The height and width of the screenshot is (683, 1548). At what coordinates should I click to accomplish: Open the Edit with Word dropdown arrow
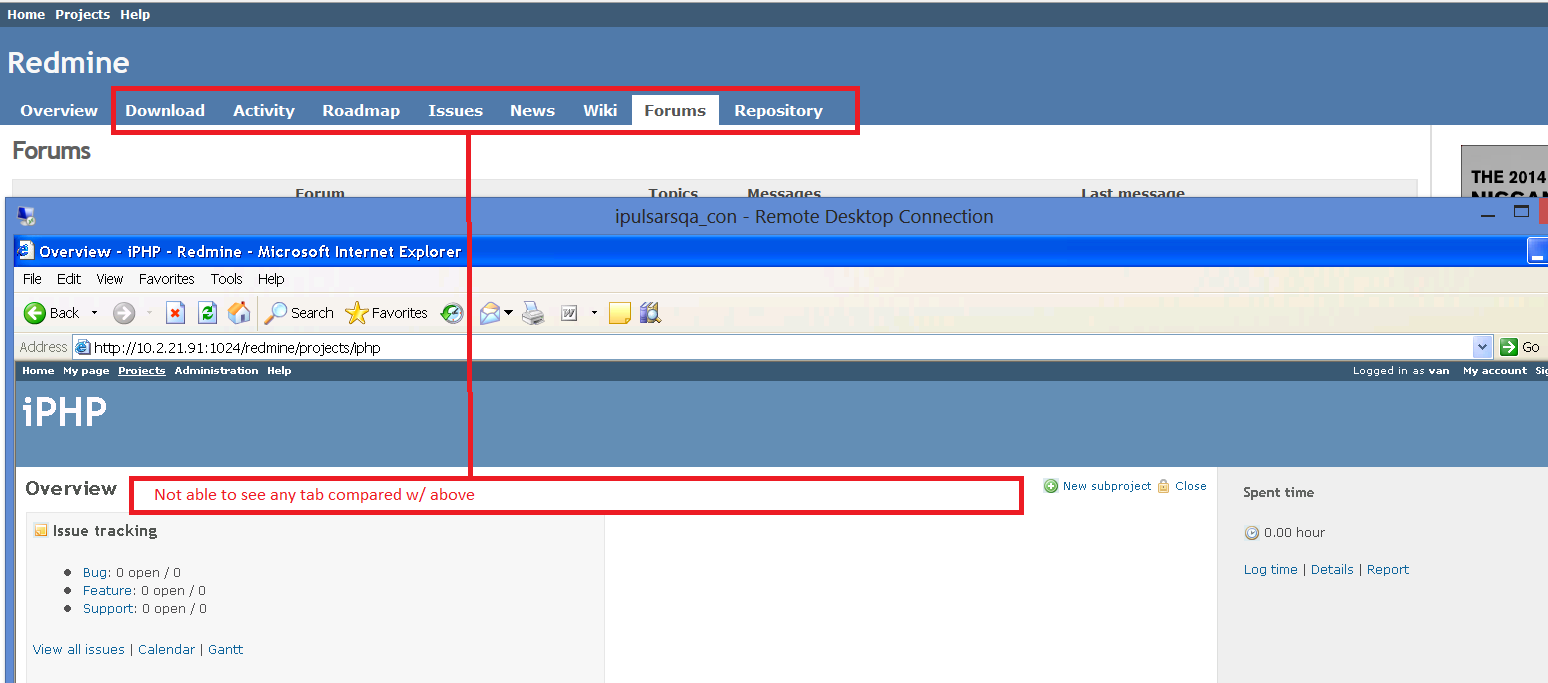point(594,313)
